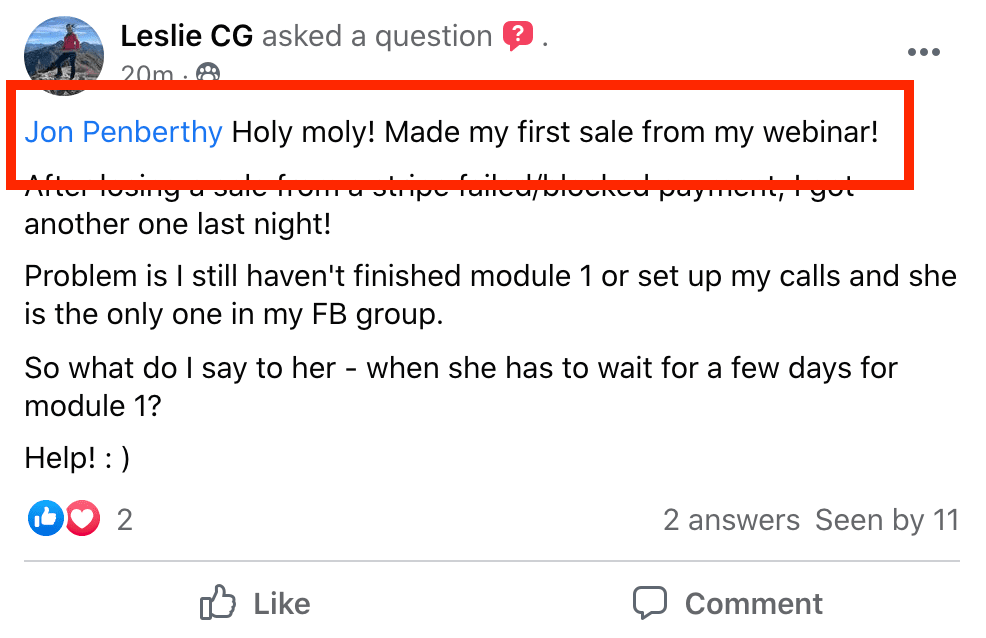Click the 'Help! : )' line
This screenshot has width=986, height=638.
coord(77,458)
